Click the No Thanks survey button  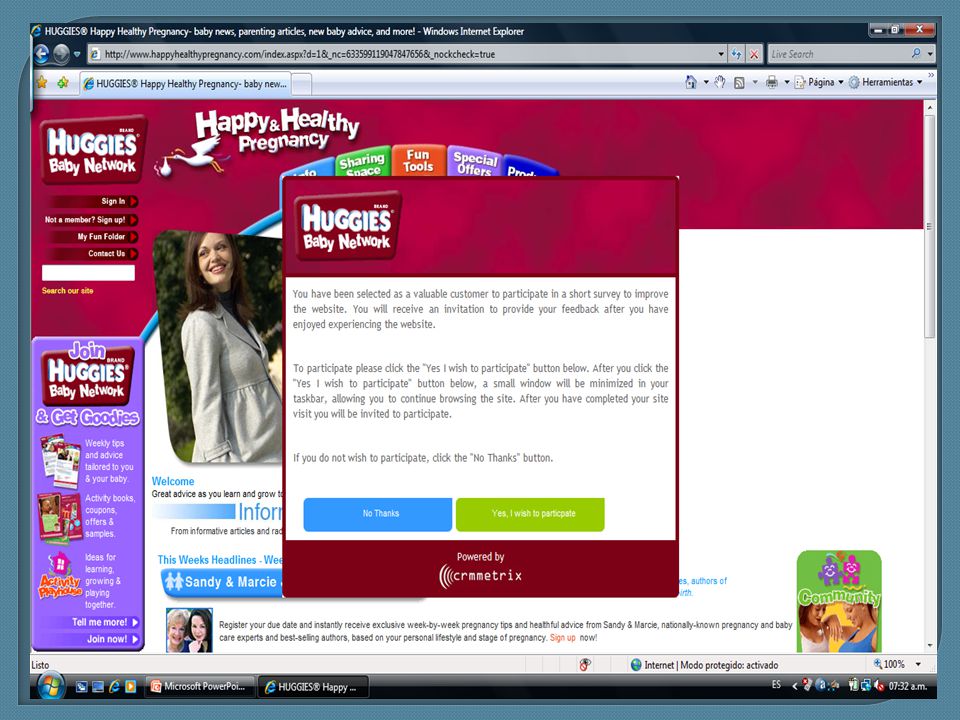coord(378,514)
